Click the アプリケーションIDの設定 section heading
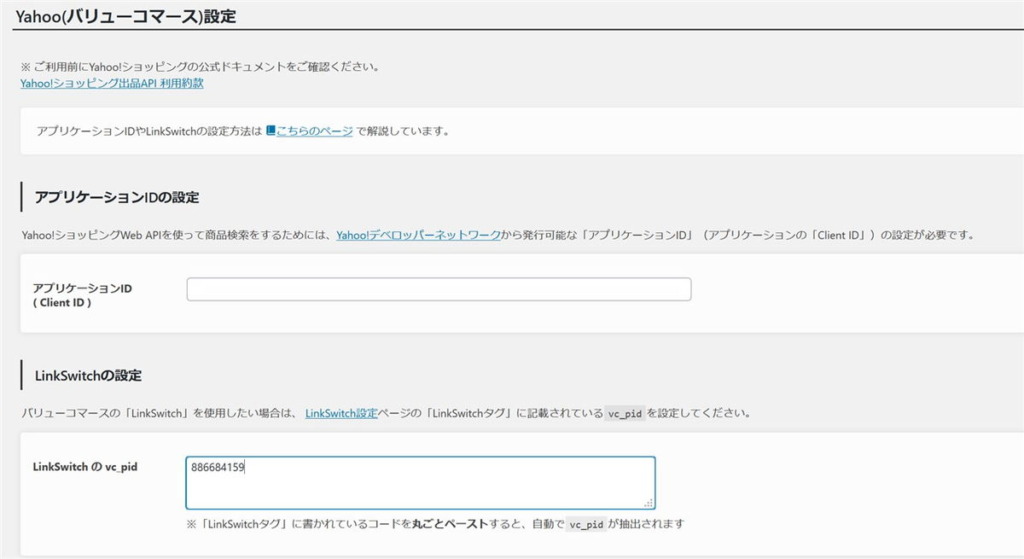The image size is (1024, 559). (x=117, y=197)
